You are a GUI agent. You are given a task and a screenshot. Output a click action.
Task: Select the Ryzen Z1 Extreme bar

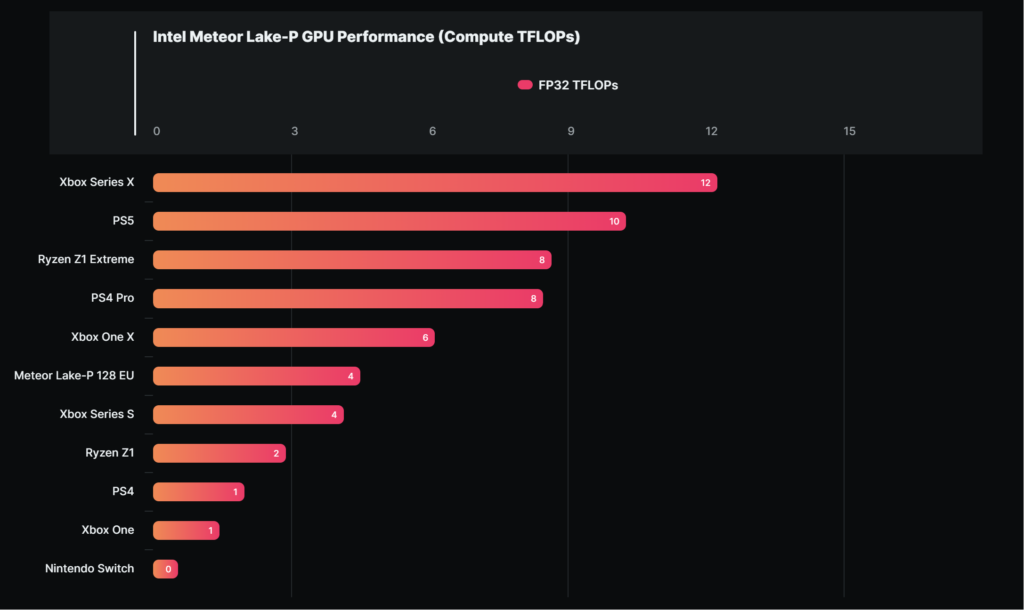click(352, 260)
